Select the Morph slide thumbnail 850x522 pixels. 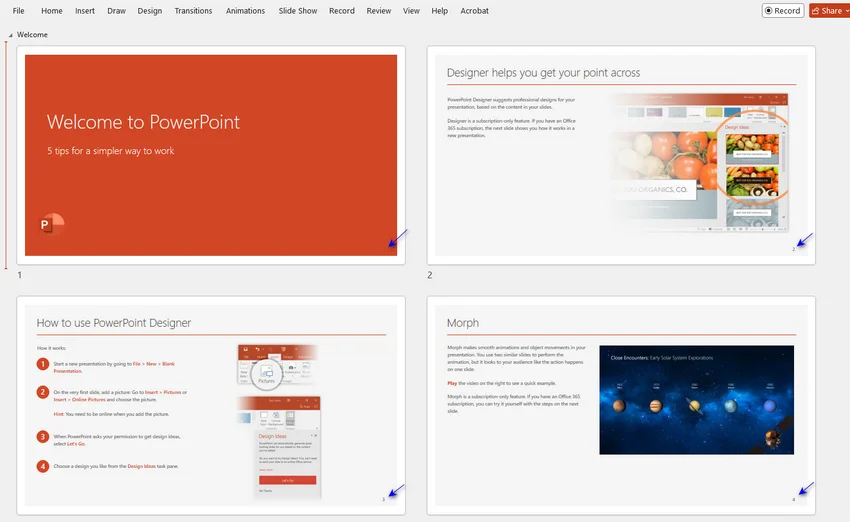tap(621, 405)
